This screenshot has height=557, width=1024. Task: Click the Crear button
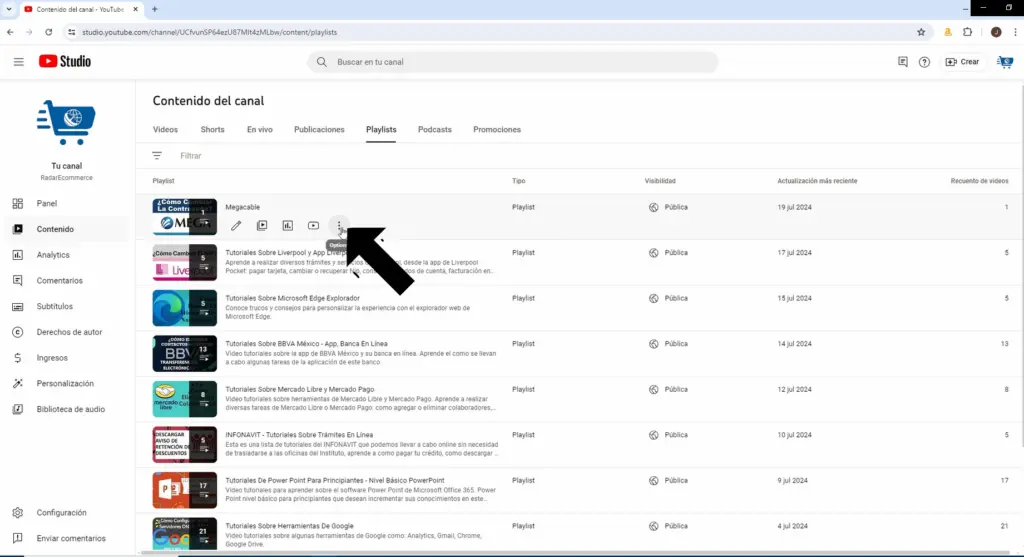pos(962,62)
